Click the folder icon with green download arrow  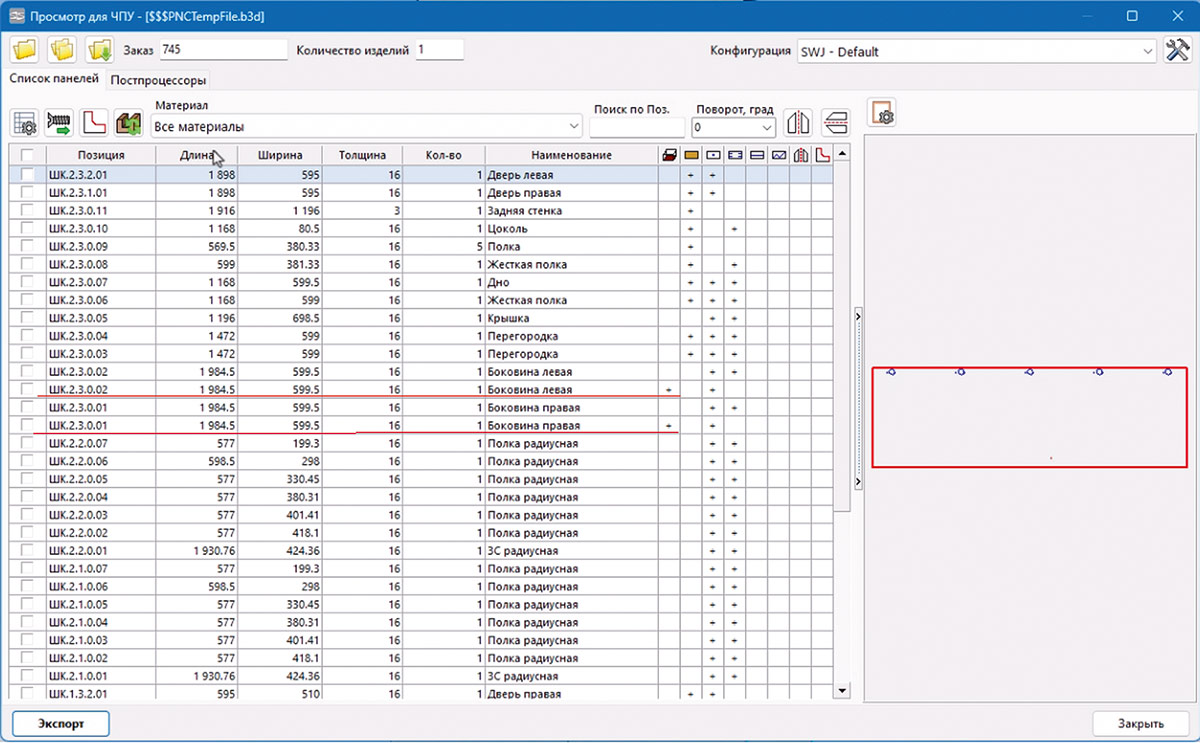99,50
